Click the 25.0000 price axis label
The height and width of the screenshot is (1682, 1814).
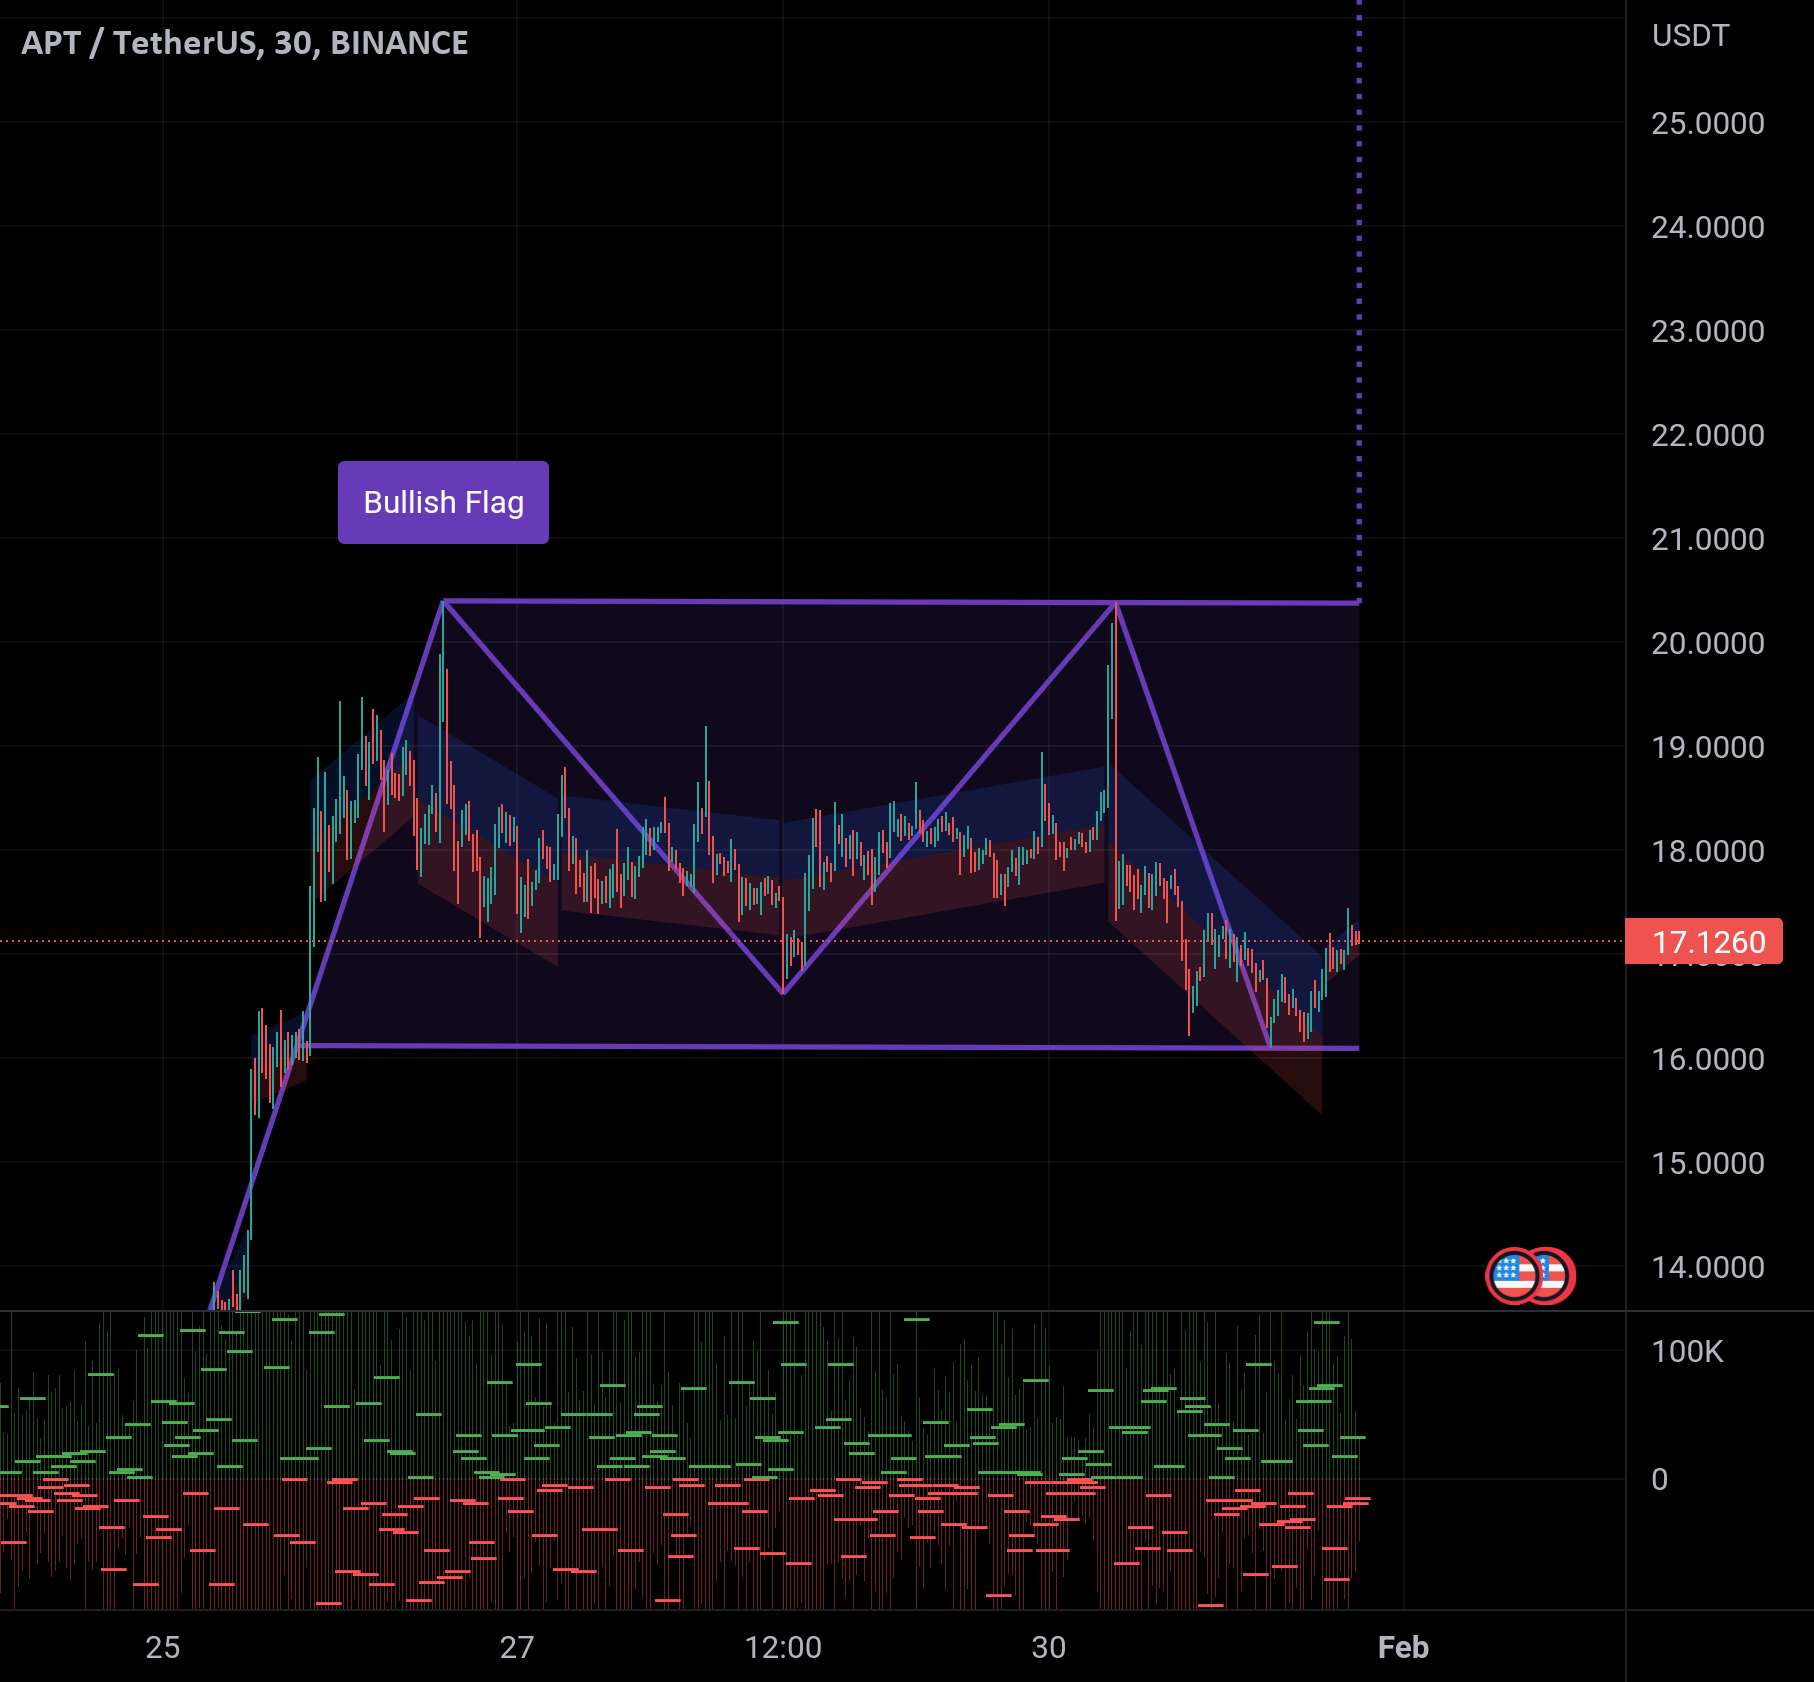pyautogui.click(x=1707, y=123)
